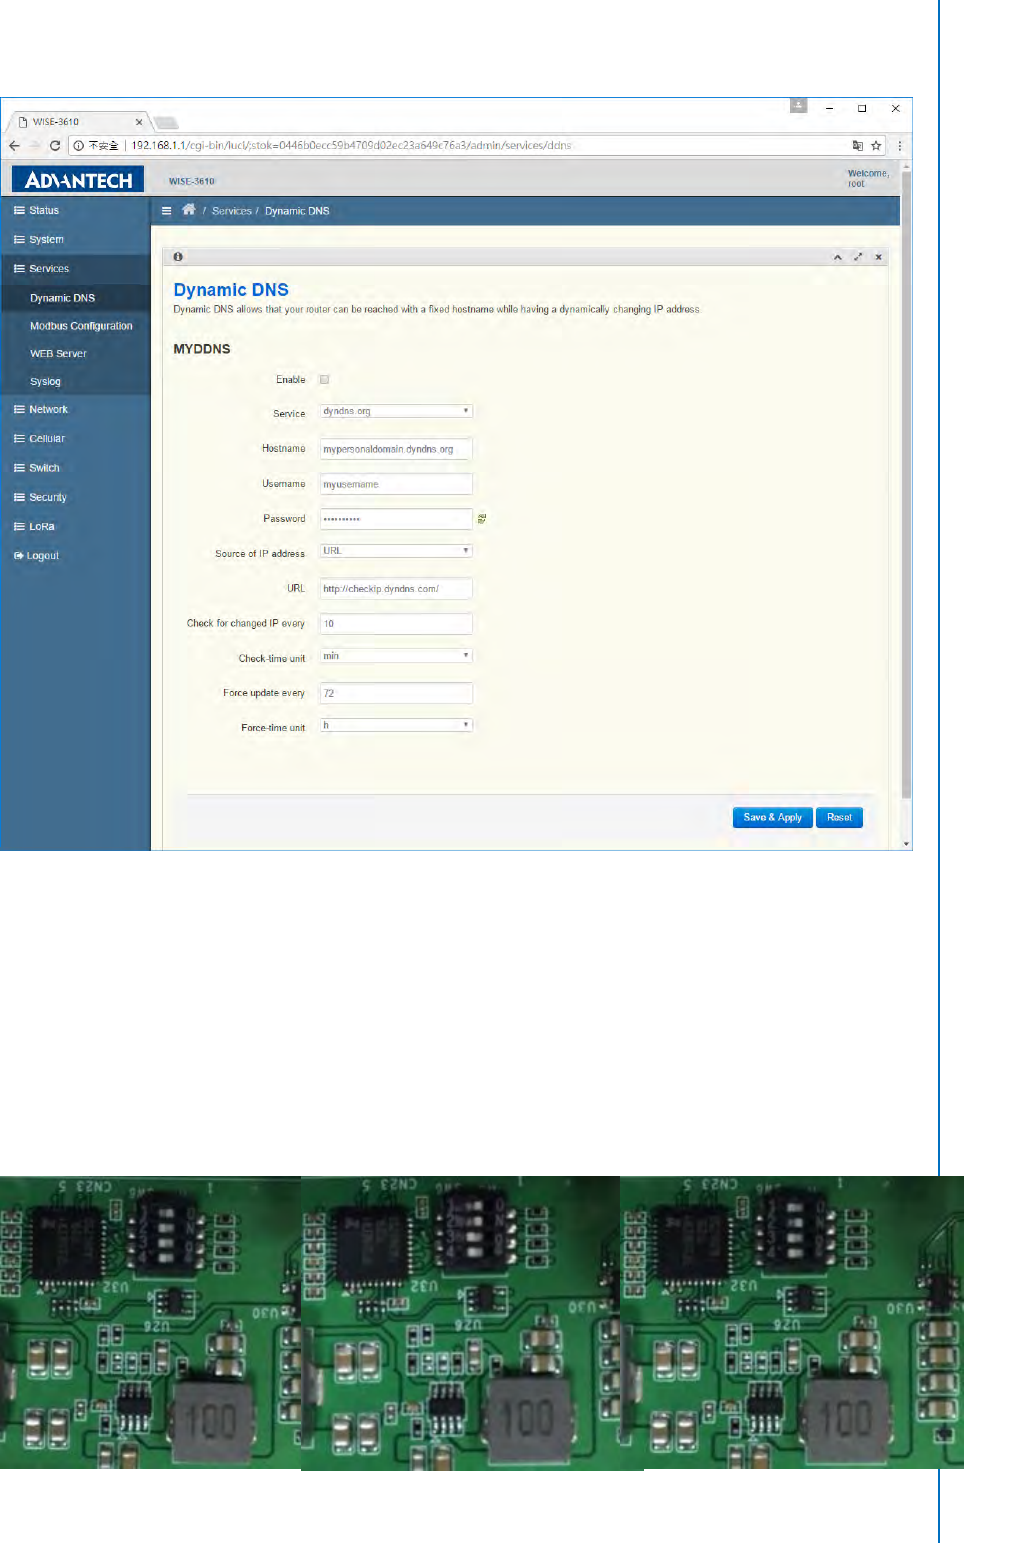Click the MYDDNS section heading
Screen dimensions: 1030x1543
click(x=202, y=349)
